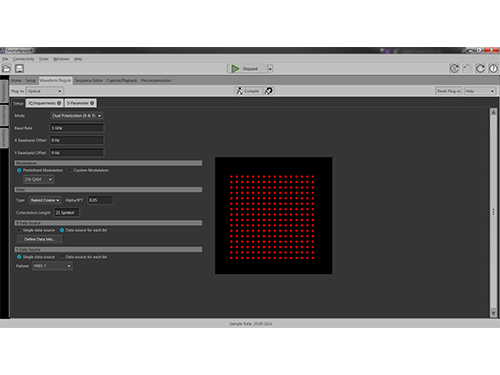
Task: Close the S-Parameter tab with its X
Action: tap(92, 103)
